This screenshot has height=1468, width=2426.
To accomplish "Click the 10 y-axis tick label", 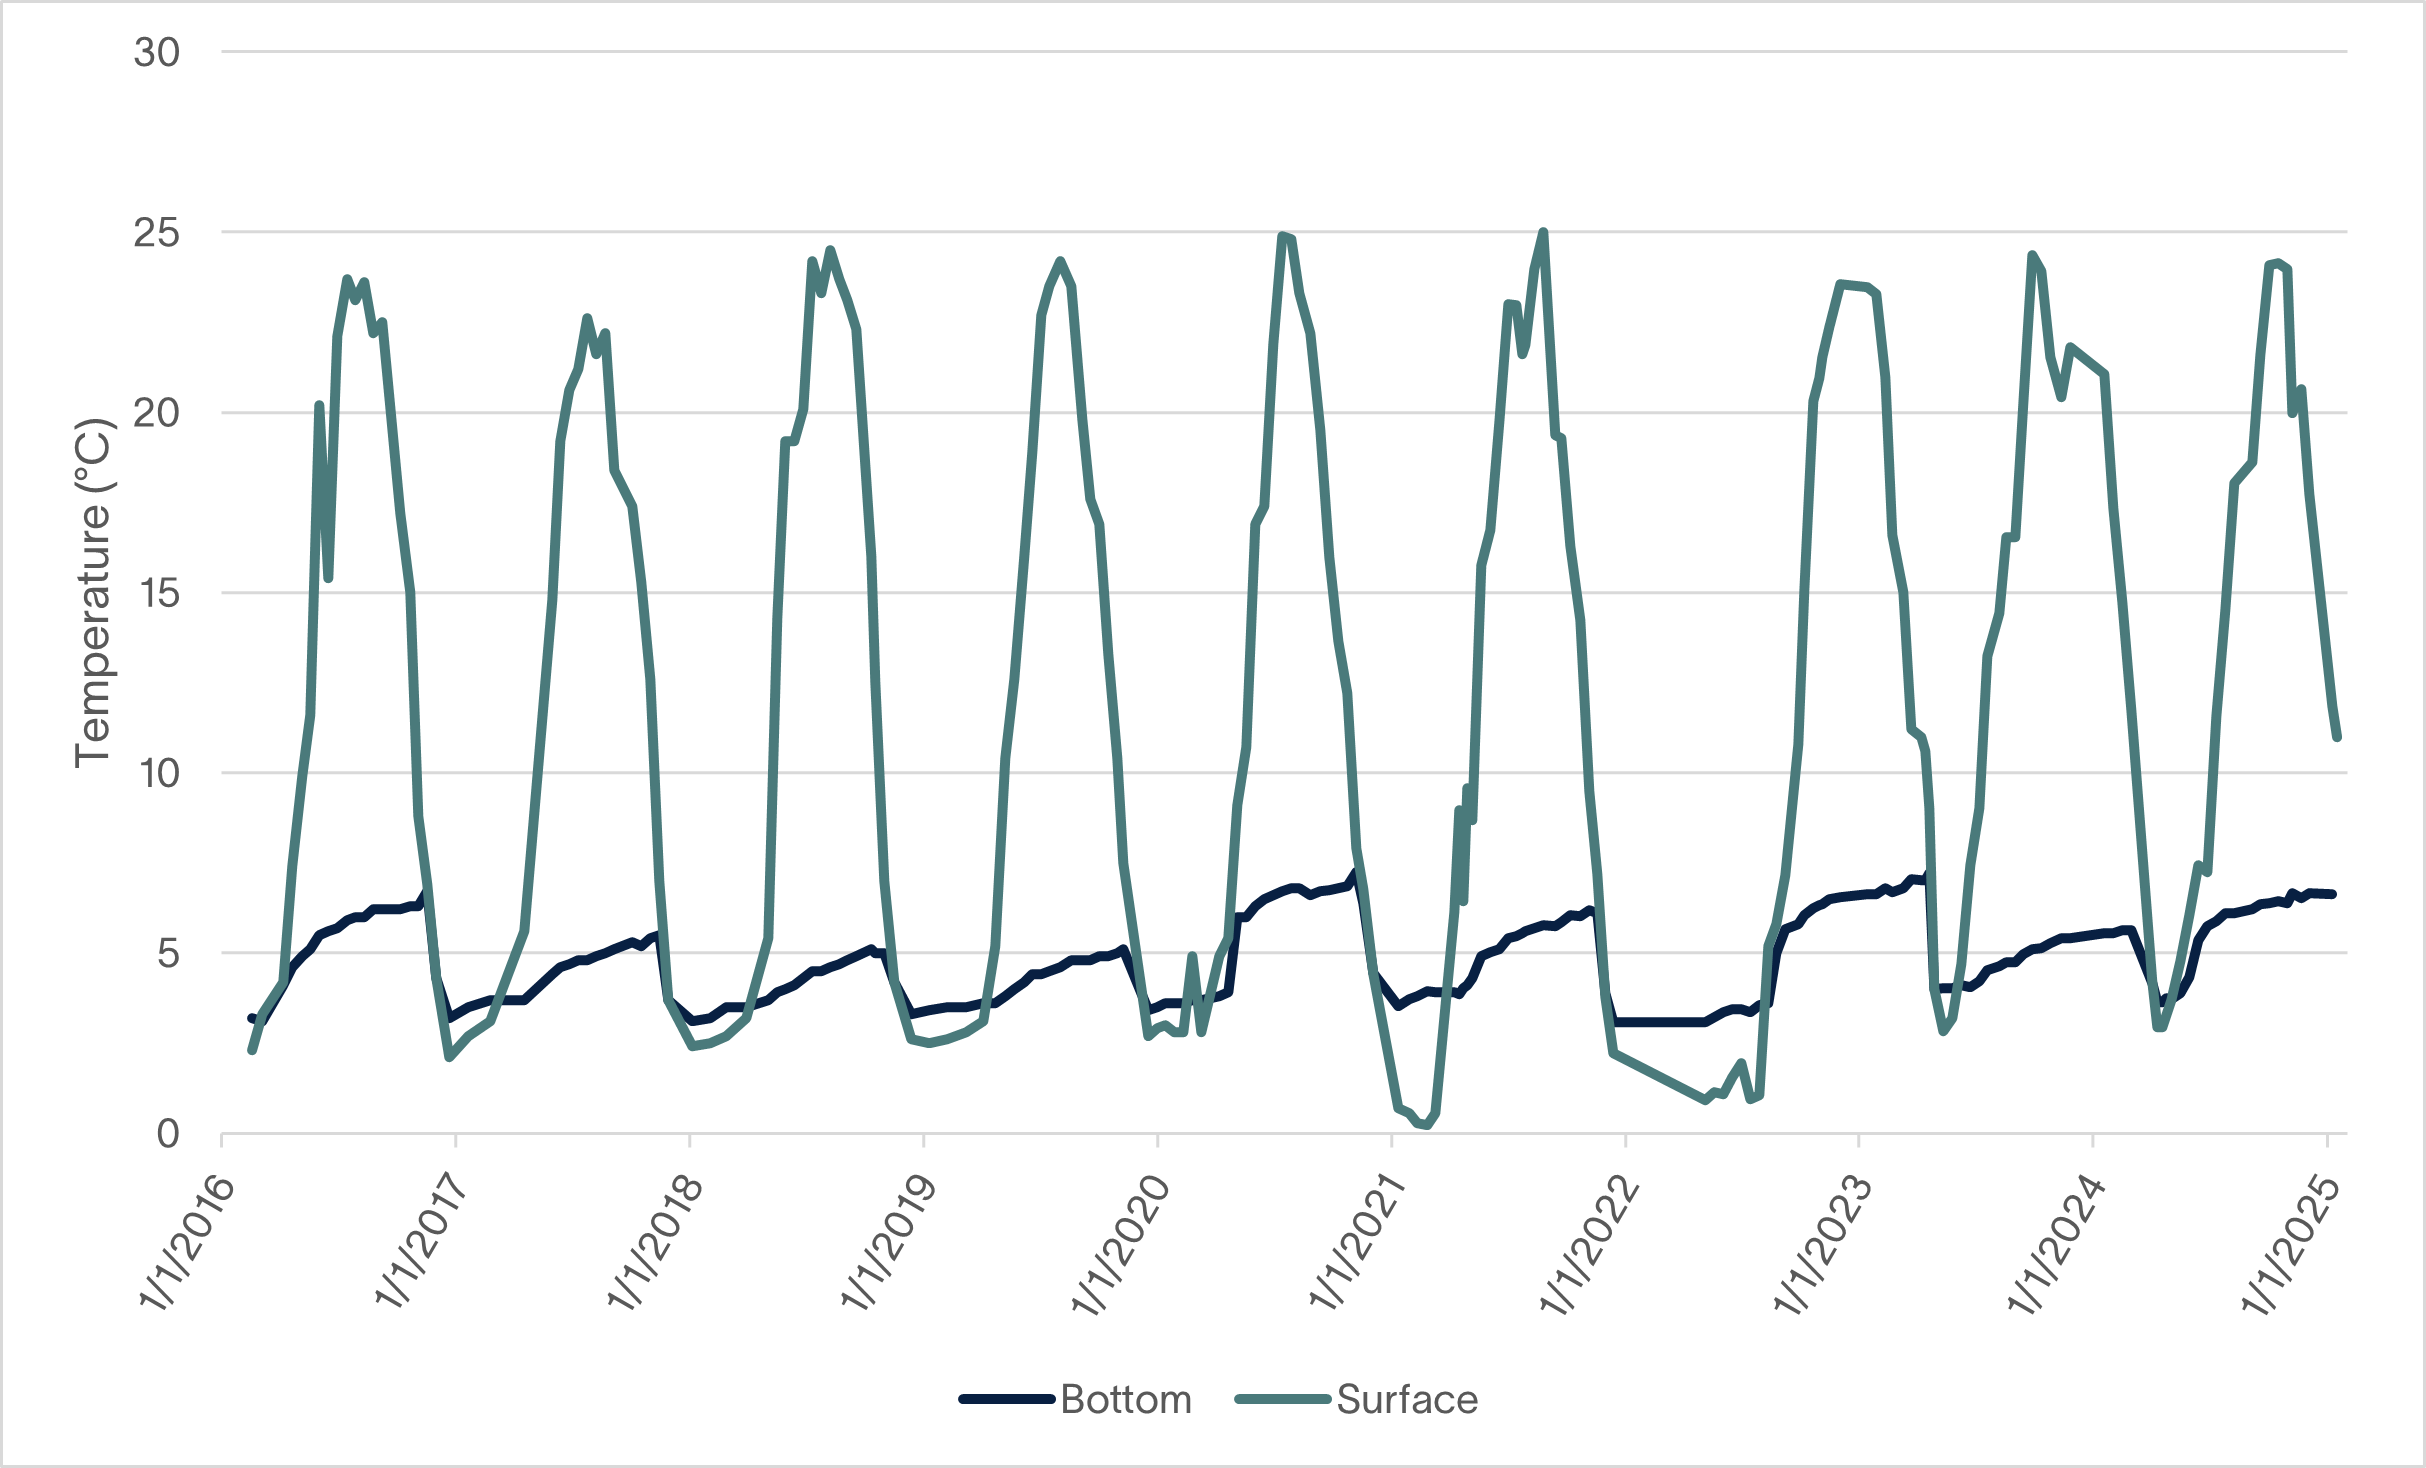I will click(157, 773).
